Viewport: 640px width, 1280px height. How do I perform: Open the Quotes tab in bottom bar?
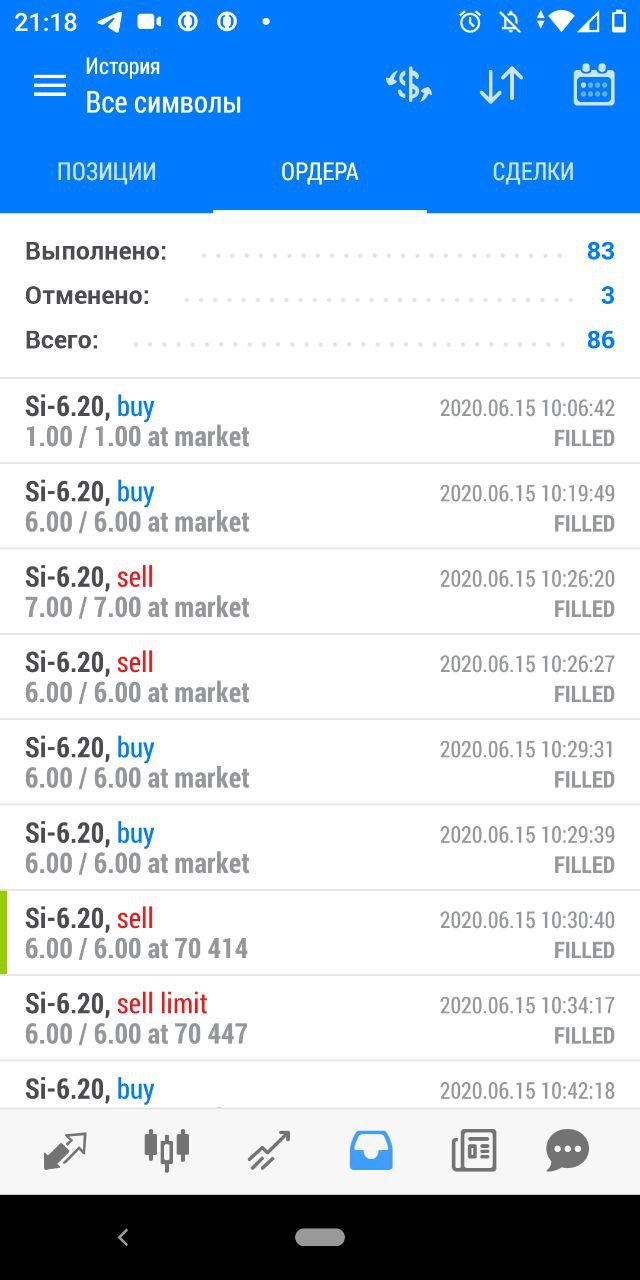click(65, 1150)
